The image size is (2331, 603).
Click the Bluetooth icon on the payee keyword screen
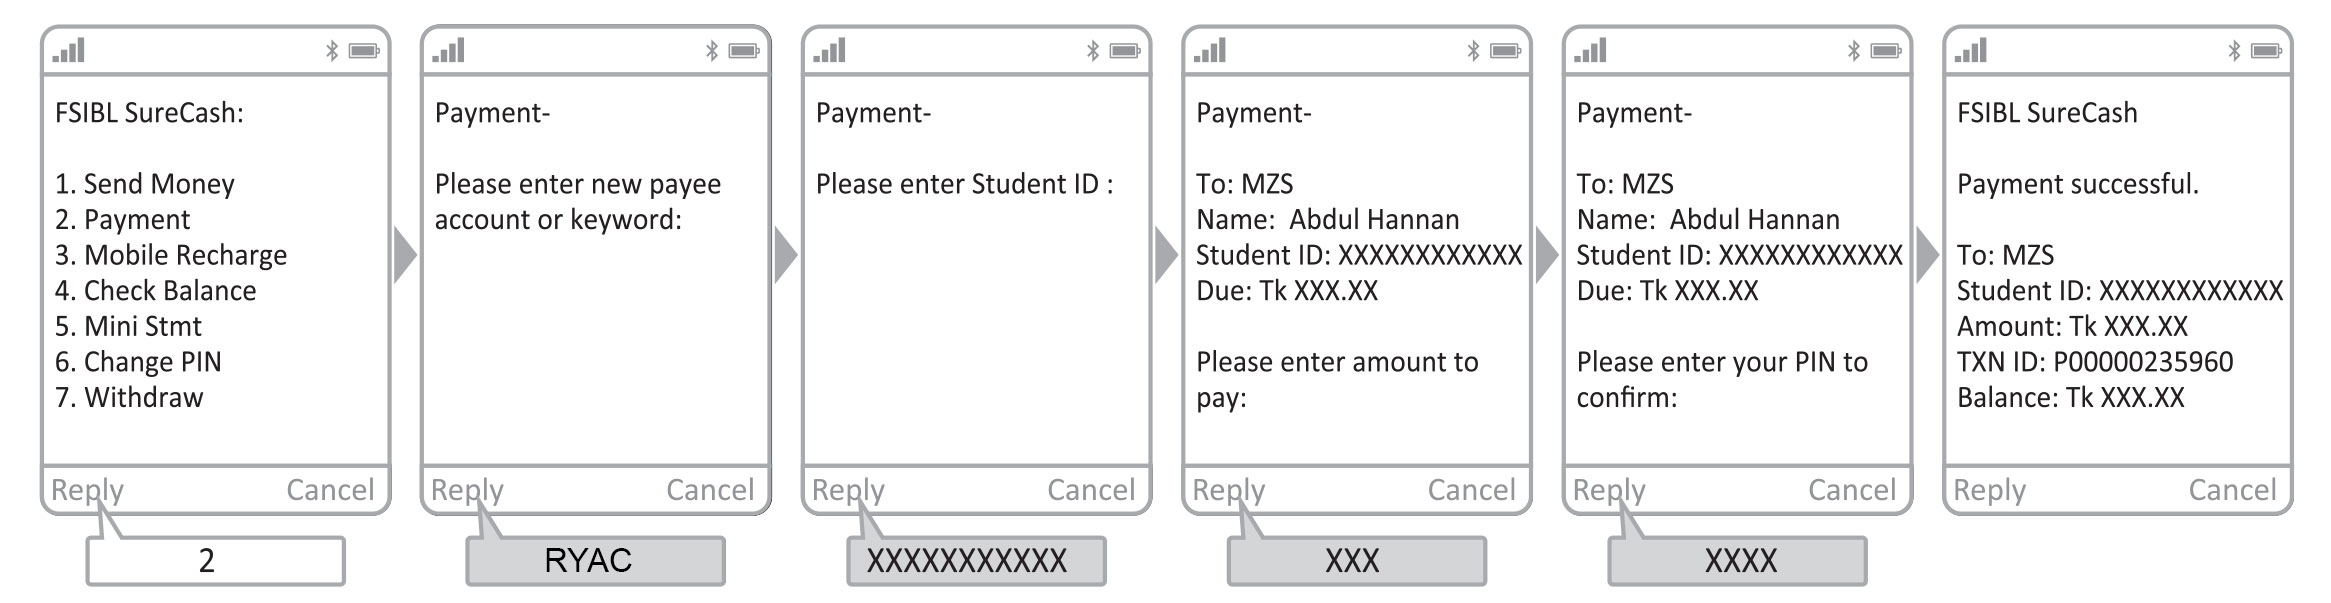[x=712, y=50]
